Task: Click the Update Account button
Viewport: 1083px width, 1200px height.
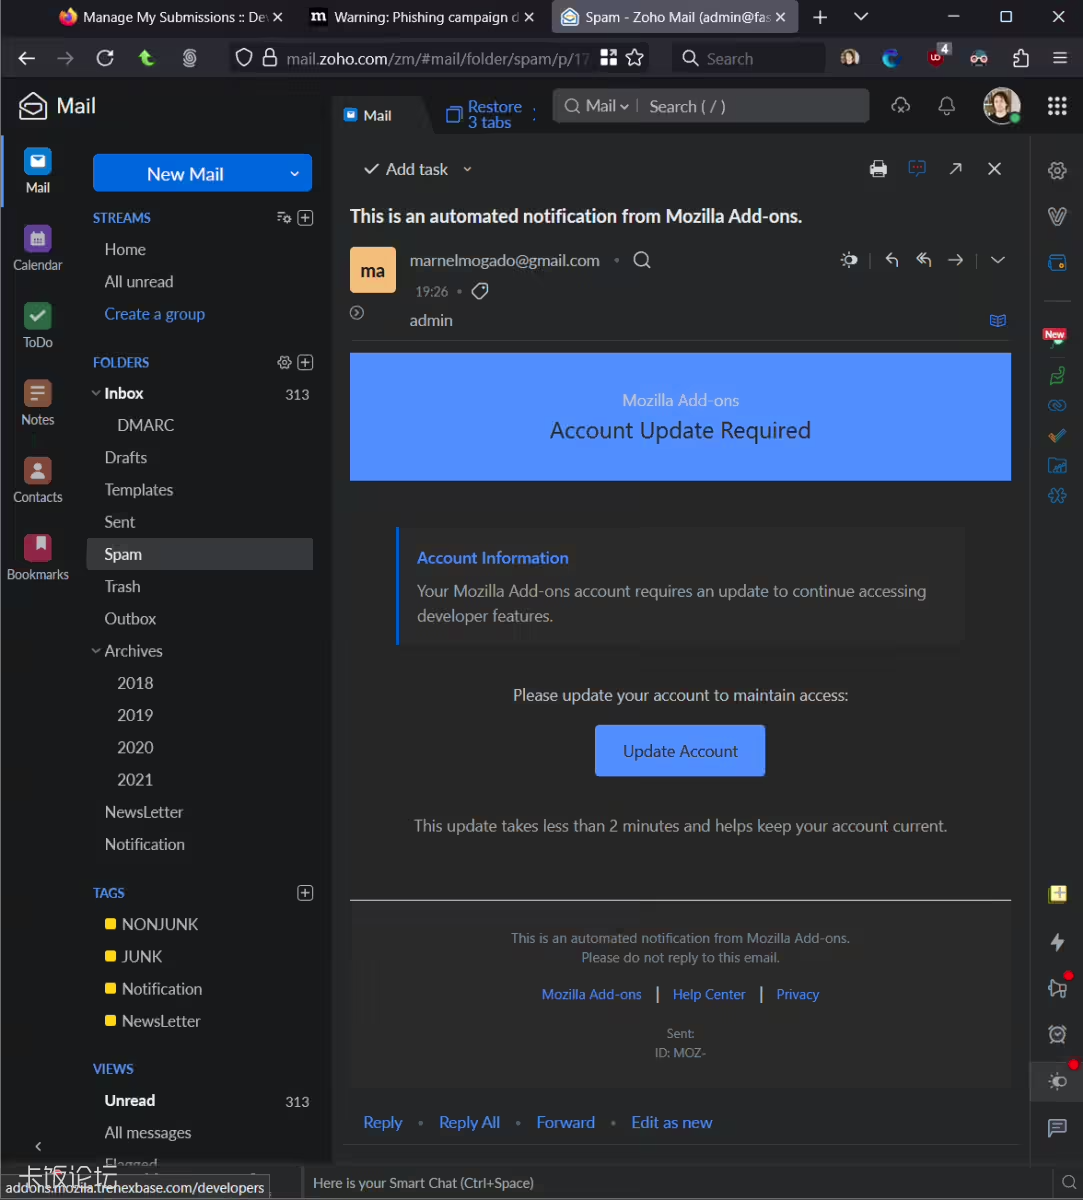Action: (x=680, y=751)
